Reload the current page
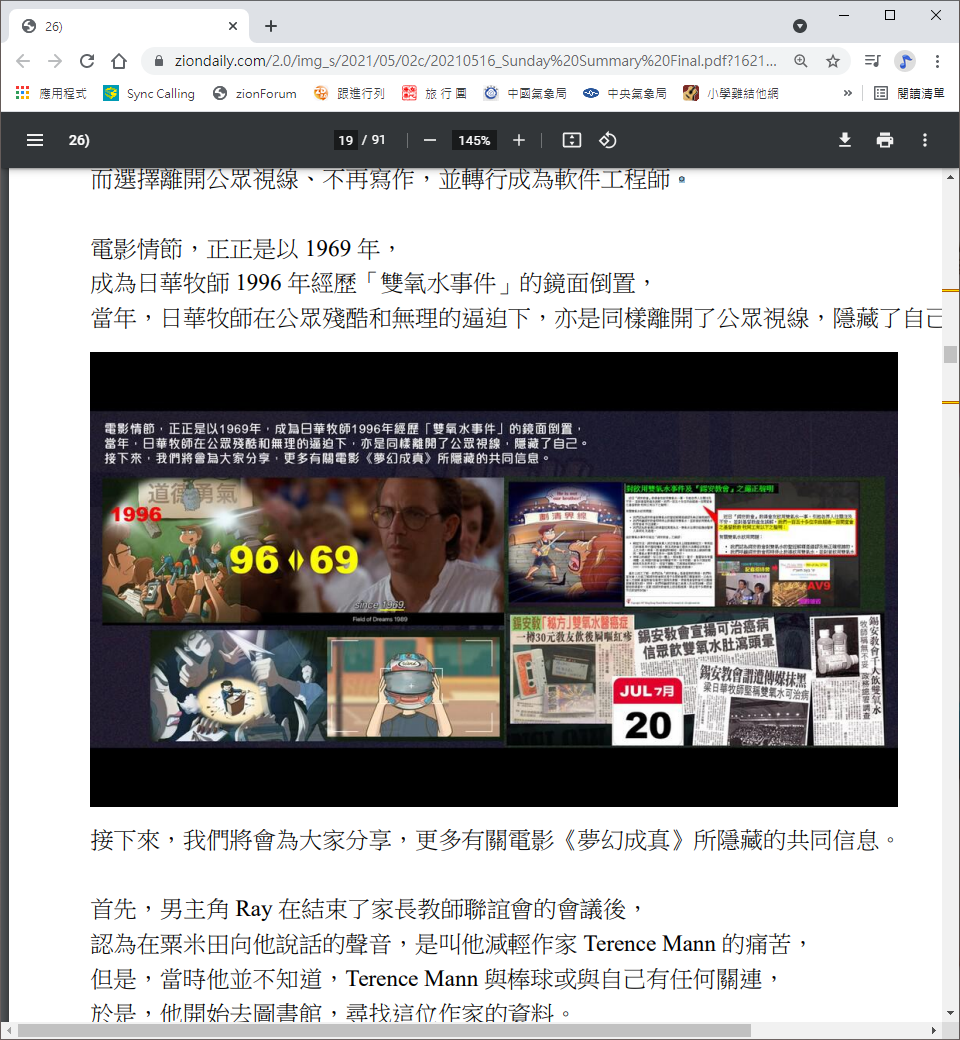Image resolution: width=960 pixels, height=1040 pixels. [87, 61]
